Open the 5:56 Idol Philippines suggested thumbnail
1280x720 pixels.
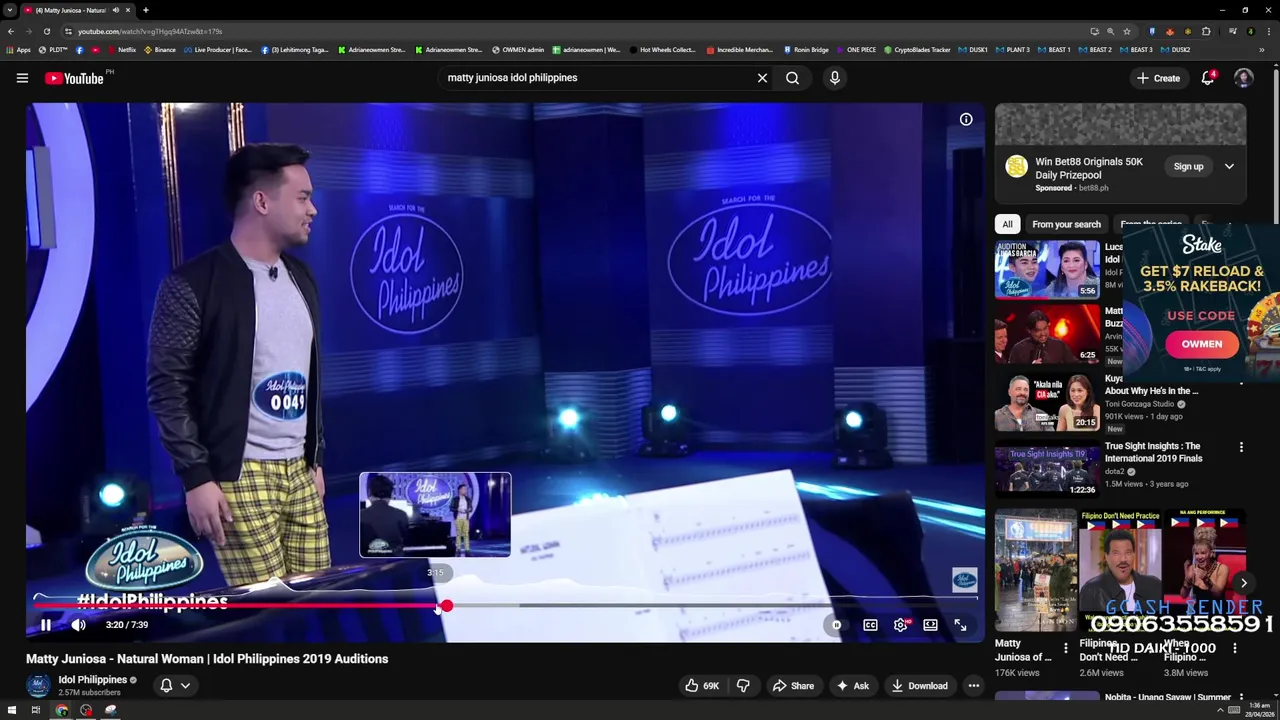click(1046, 270)
